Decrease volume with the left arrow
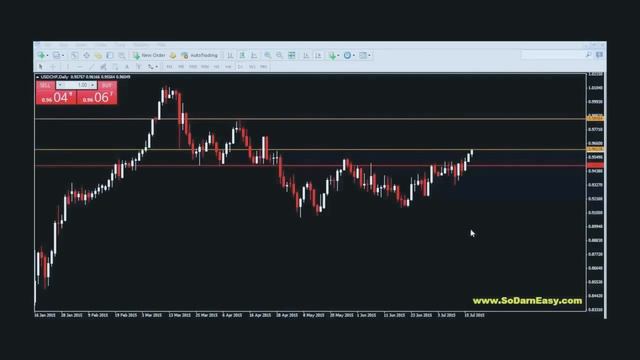Viewport: 640px width, 360px height. pos(60,85)
